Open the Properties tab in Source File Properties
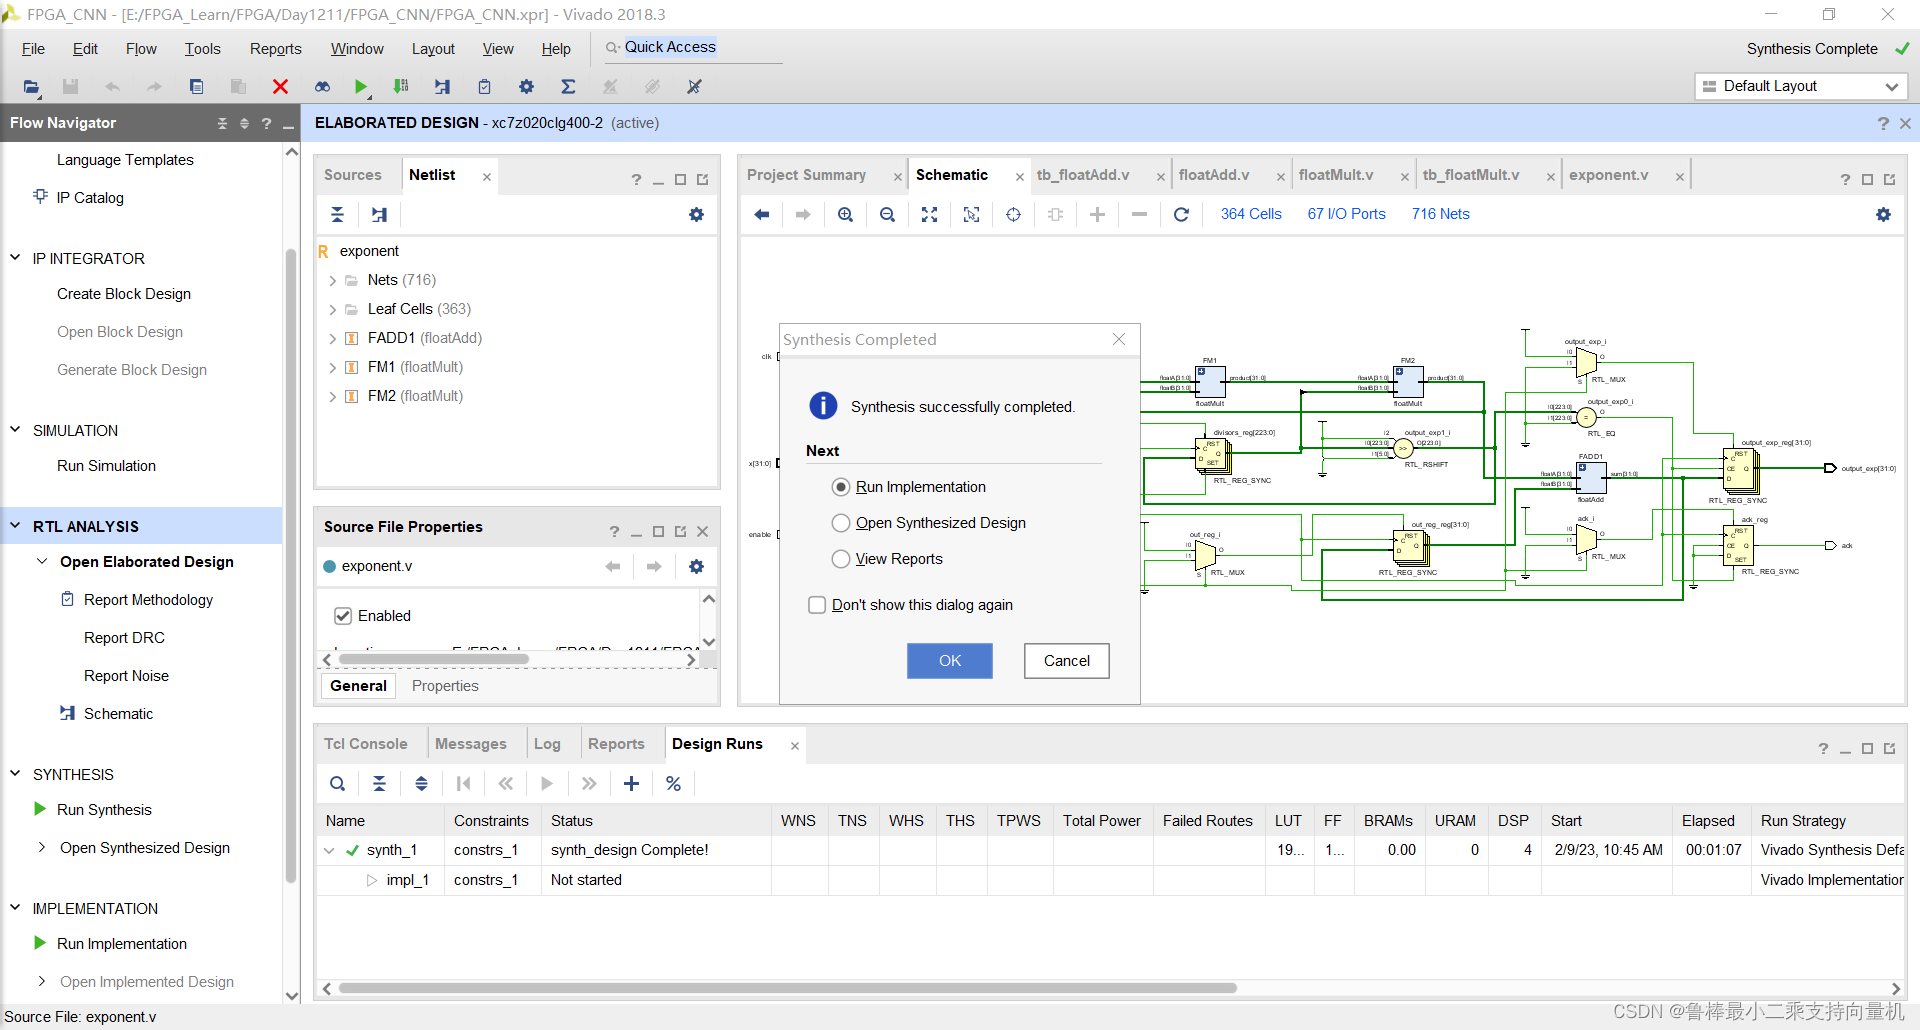The image size is (1920, 1030). (445, 686)
